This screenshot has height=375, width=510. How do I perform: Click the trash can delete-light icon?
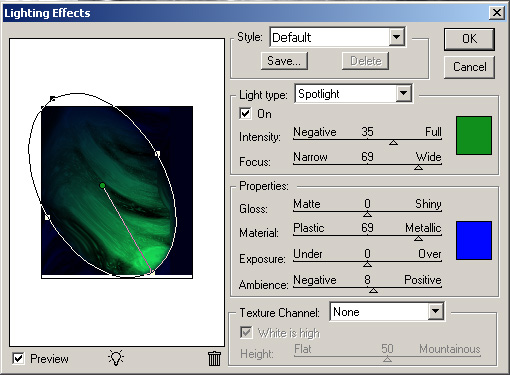click(214, 358)
